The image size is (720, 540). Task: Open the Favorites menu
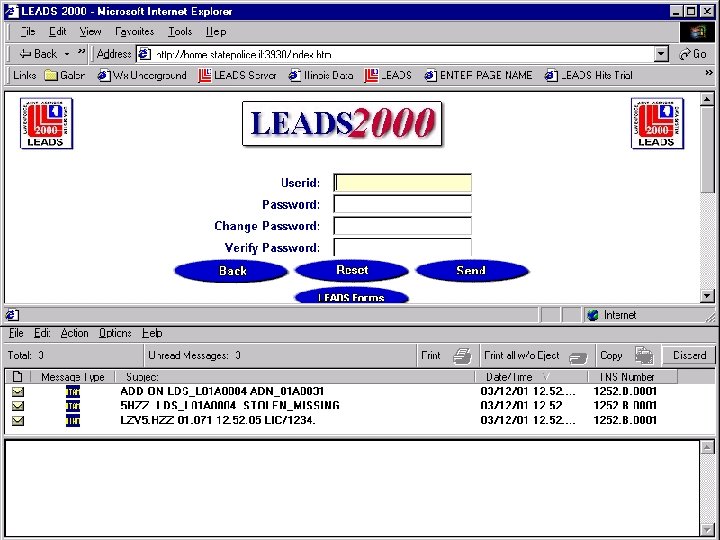coord(135,32)
